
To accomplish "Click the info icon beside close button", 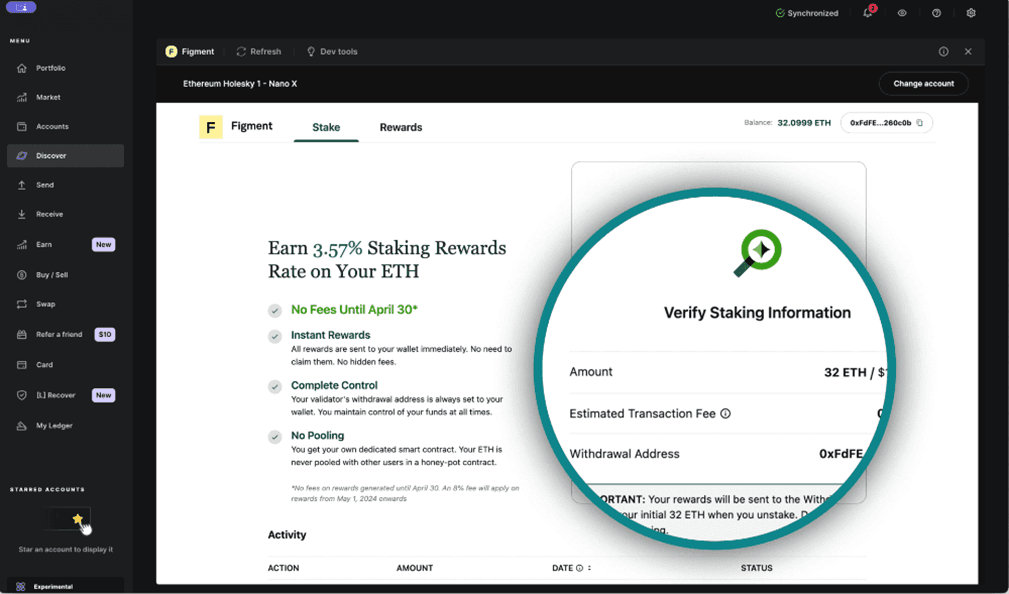I will pyautogui.click(x=943, y=52).
